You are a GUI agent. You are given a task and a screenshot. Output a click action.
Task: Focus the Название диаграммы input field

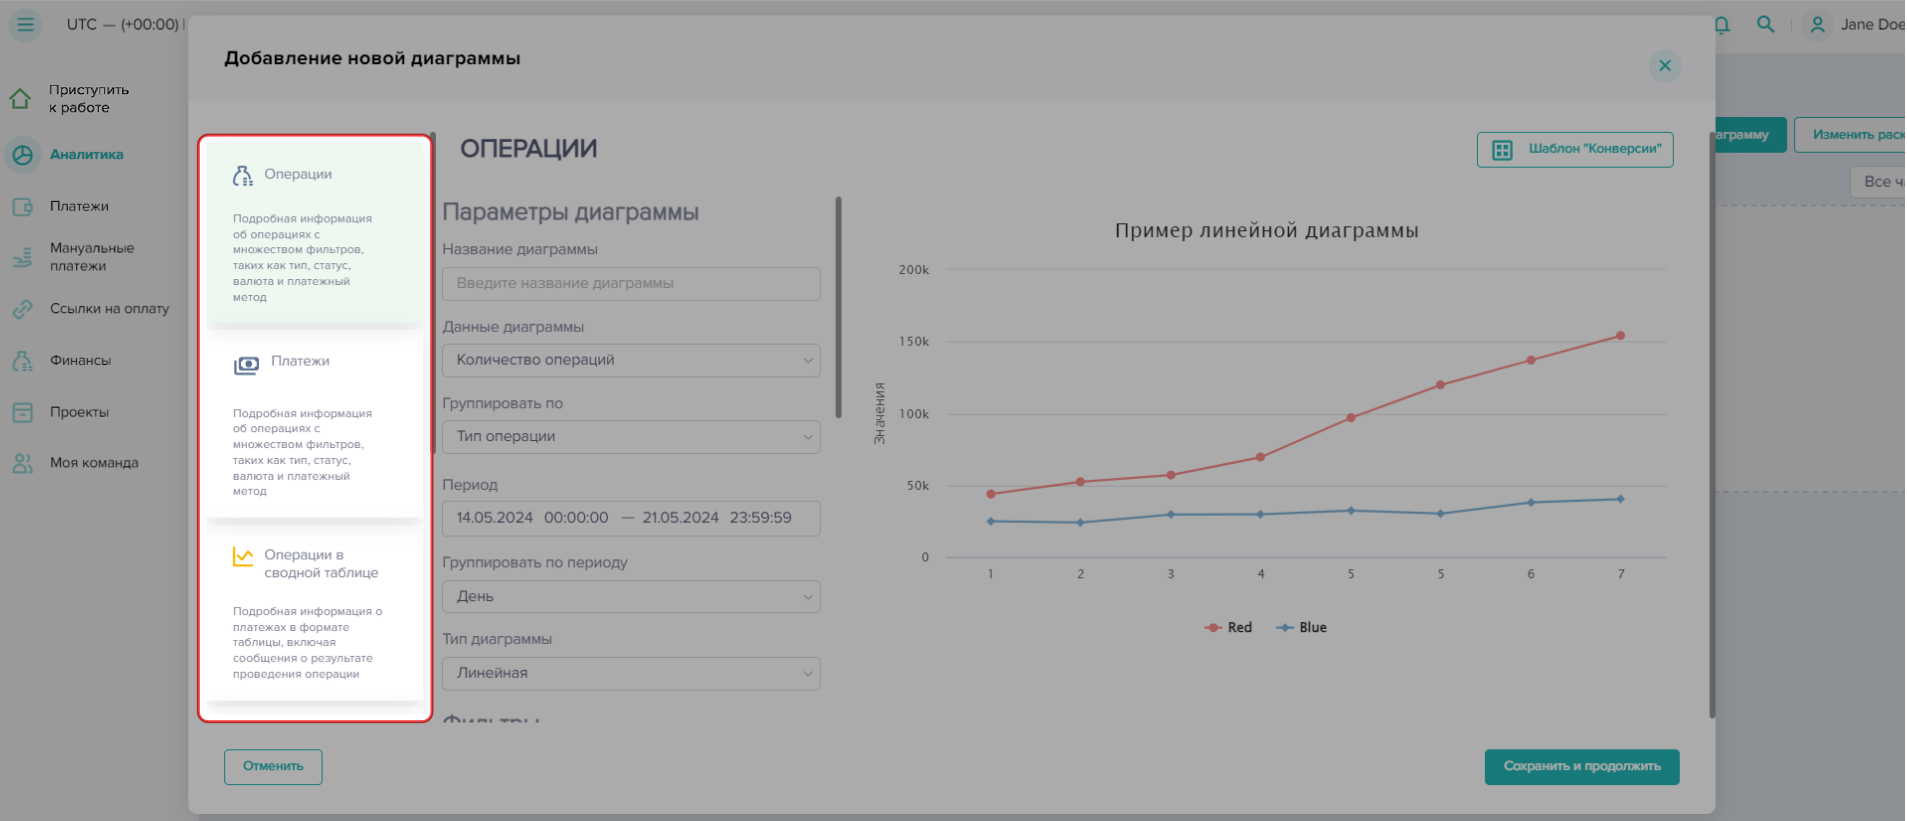[631, 284]
